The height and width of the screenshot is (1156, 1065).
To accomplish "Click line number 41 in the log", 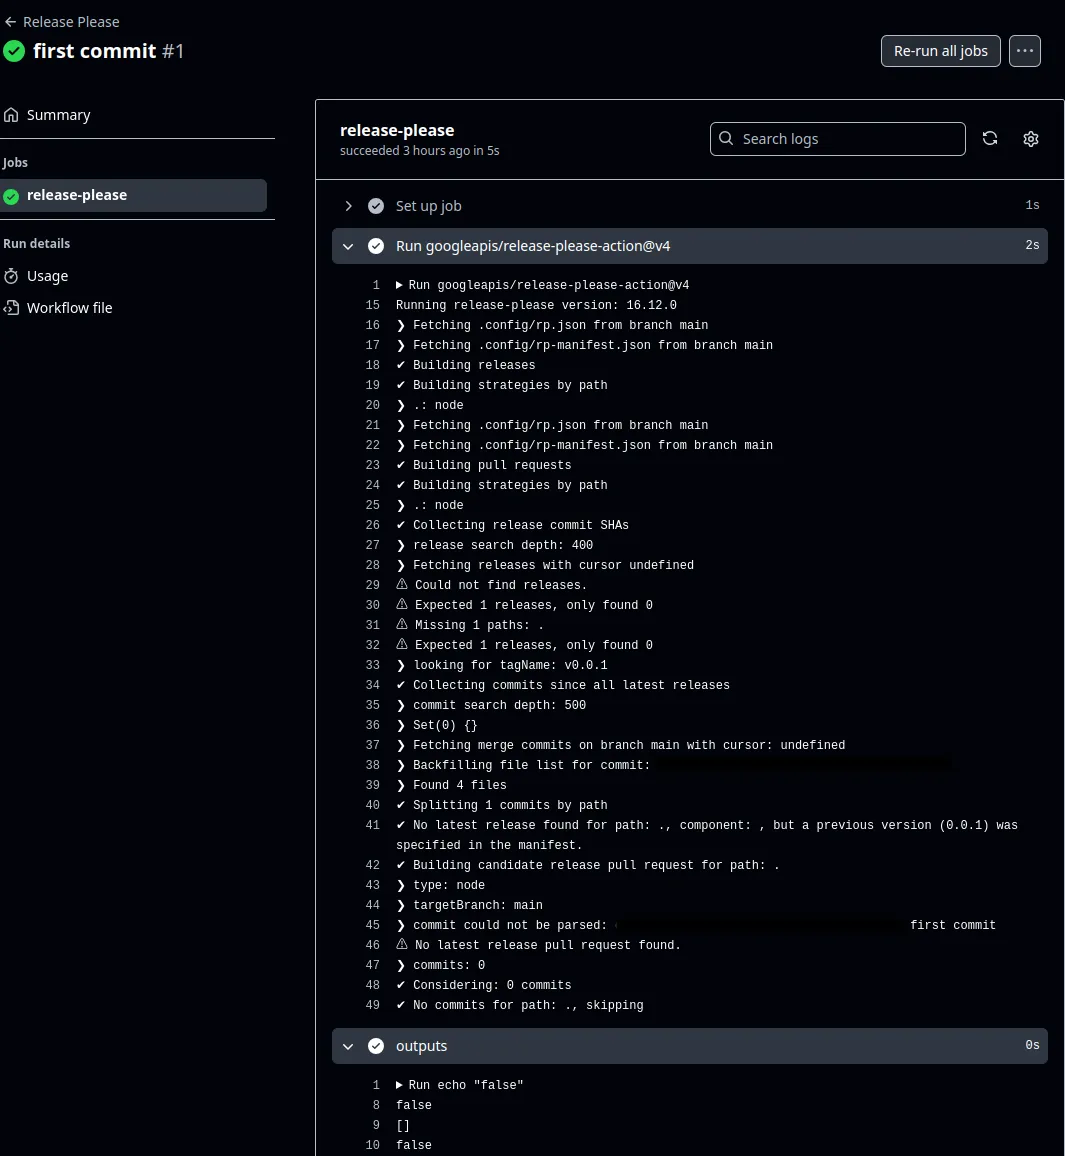I will tap(372, 825).
